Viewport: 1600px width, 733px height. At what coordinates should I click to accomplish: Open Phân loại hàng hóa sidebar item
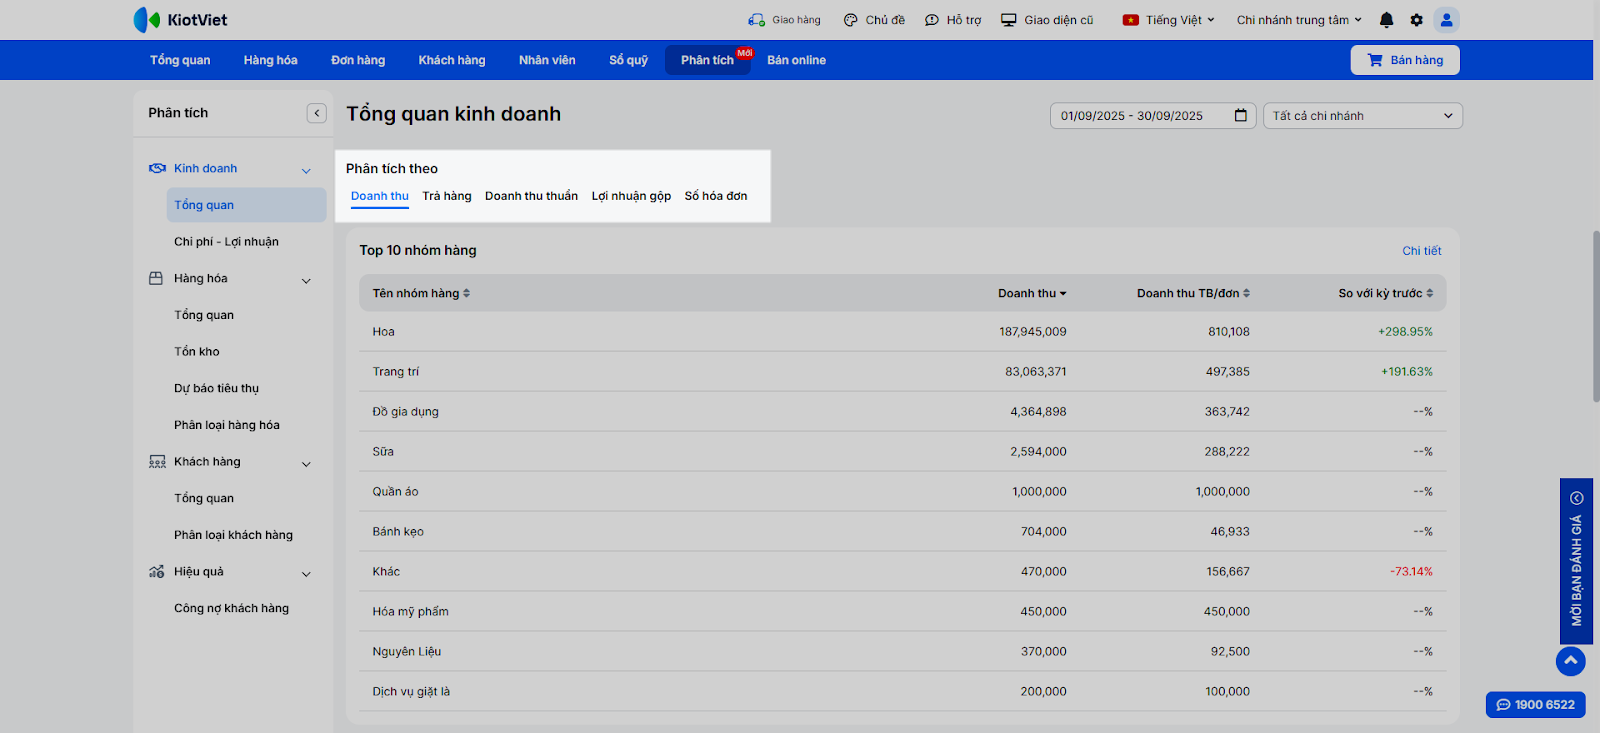pyautogui.click(x=227, y=425)
